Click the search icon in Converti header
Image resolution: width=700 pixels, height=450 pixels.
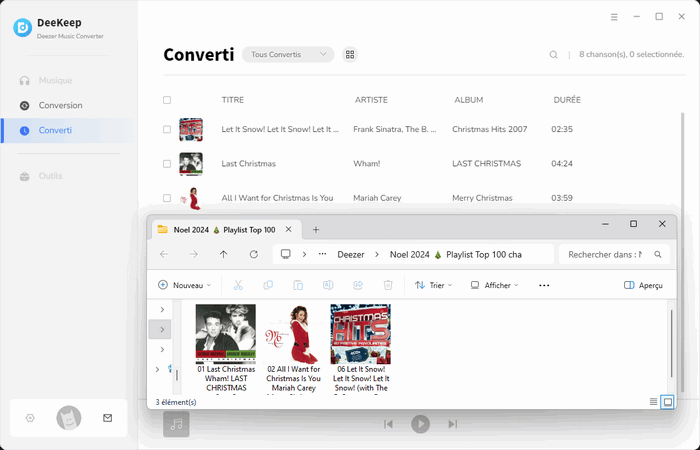click(x=553, y=54)
